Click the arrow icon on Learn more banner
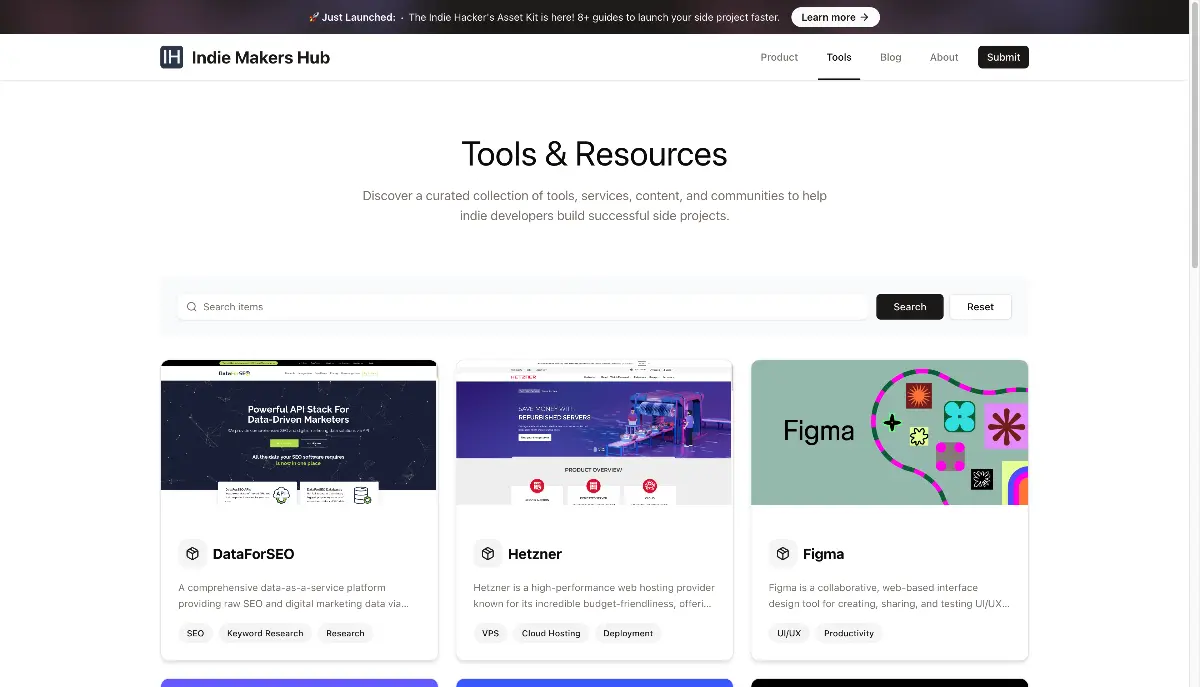This screenshot has width=1200, height=687. coord(864,17)
